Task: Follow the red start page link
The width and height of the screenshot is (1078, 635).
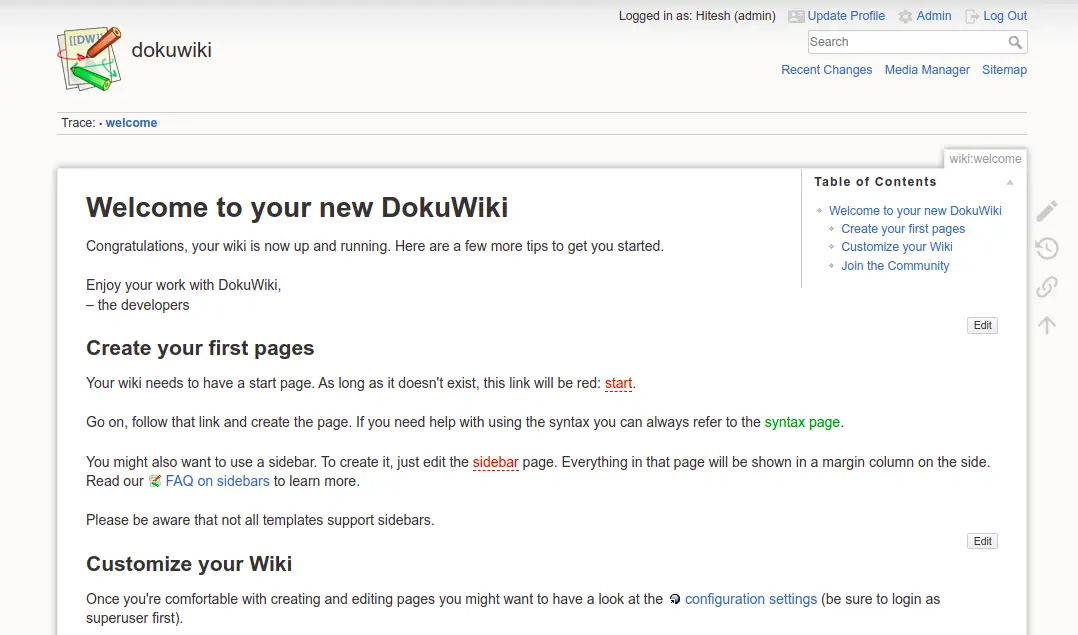Action: tap(618, 383)
